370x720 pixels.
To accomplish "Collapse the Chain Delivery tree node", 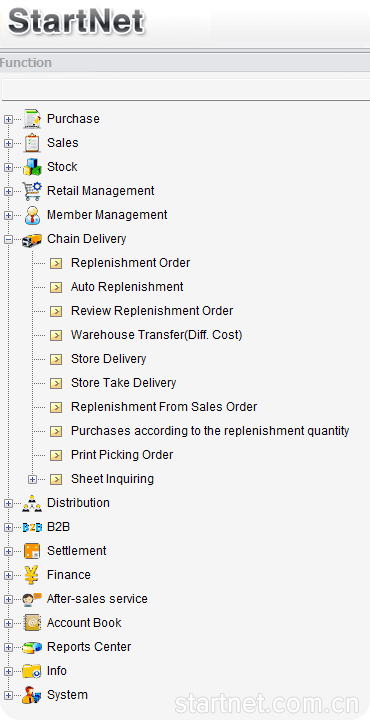I will [x=8, y=239].
